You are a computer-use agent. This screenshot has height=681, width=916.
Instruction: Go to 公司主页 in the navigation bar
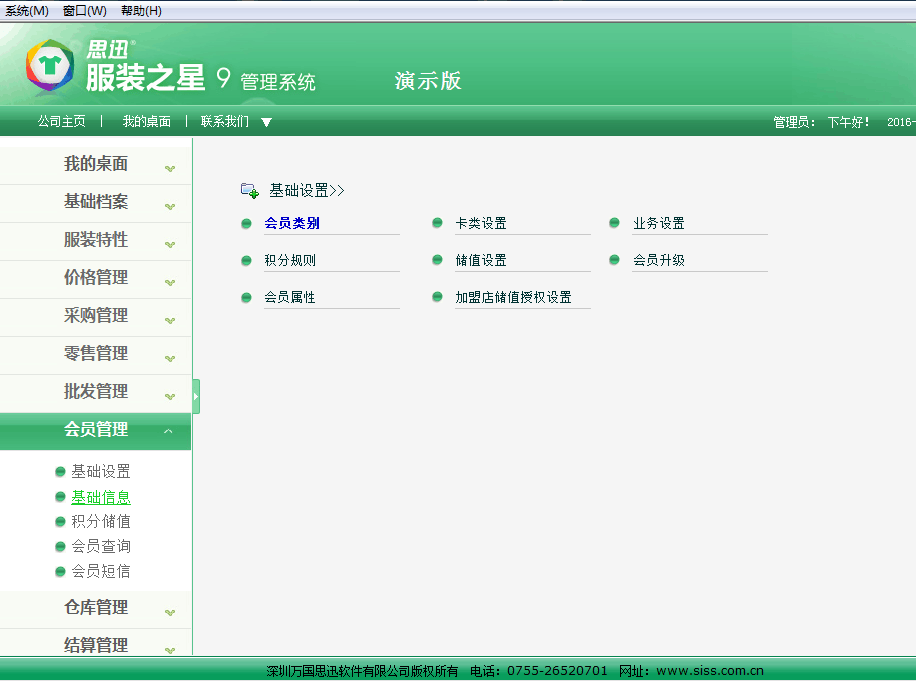pos(61,121)
